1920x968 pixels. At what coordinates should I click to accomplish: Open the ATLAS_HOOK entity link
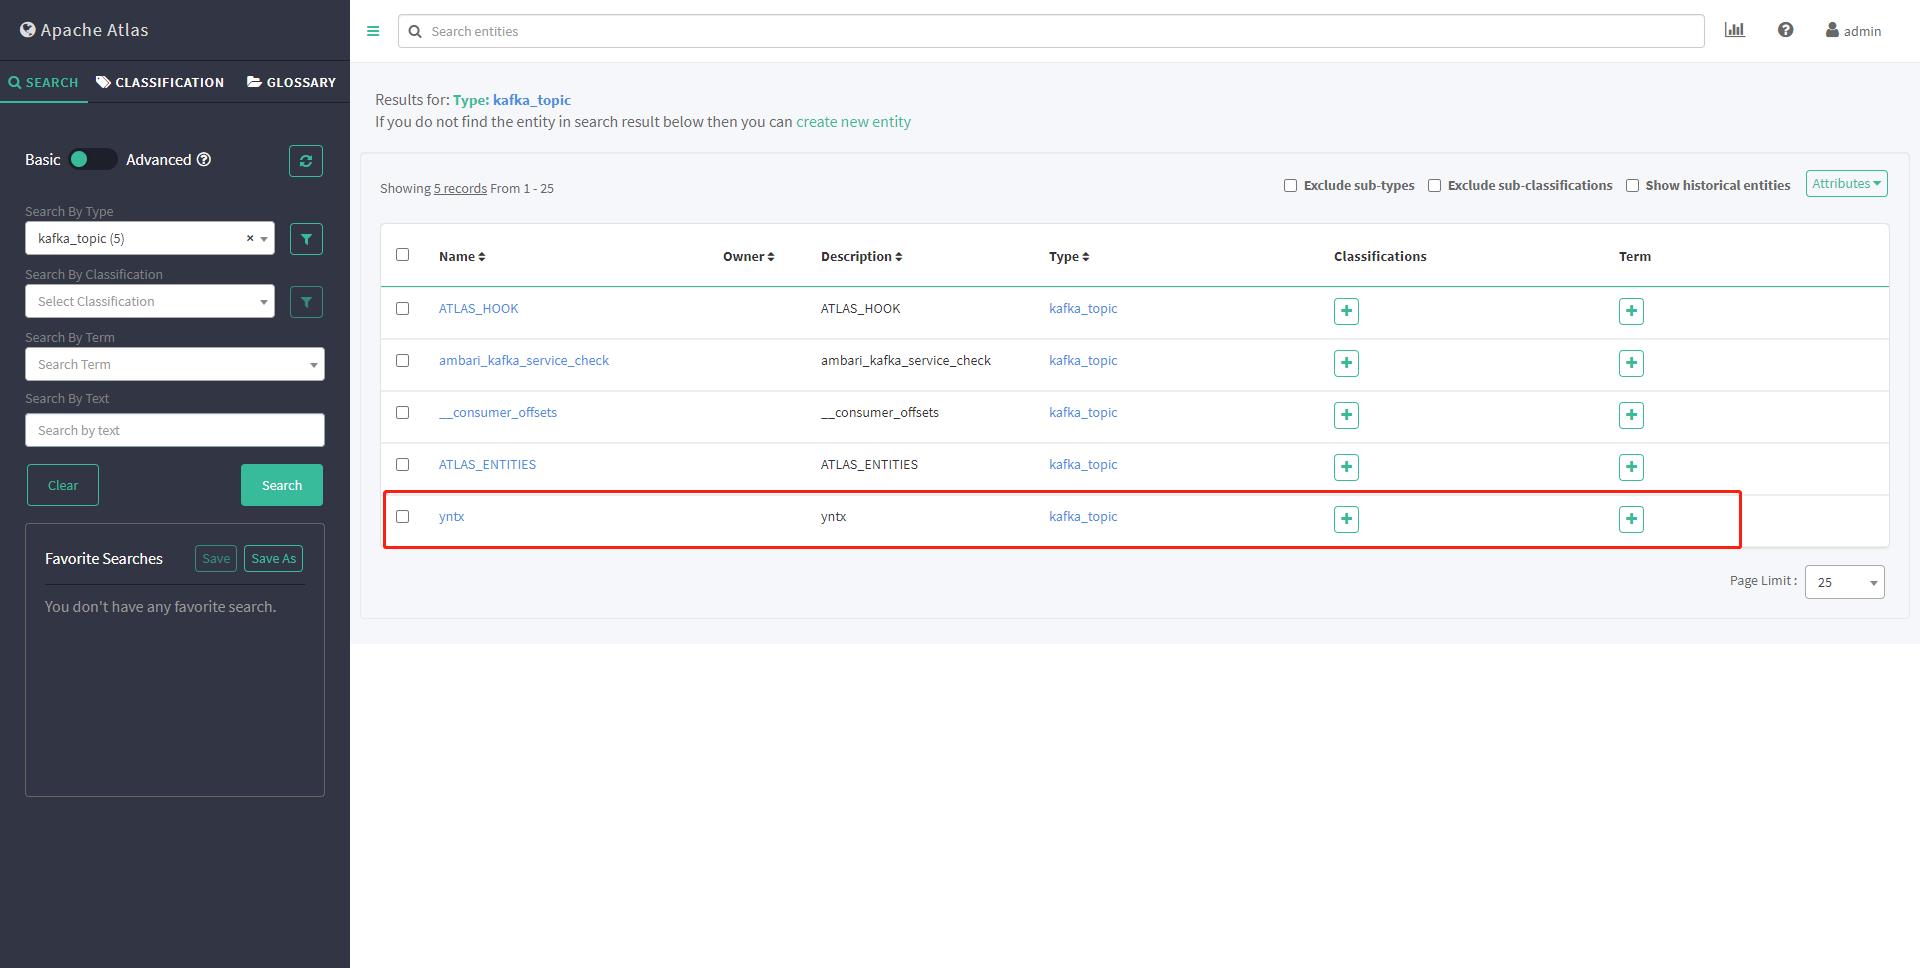tap(478, 308)
